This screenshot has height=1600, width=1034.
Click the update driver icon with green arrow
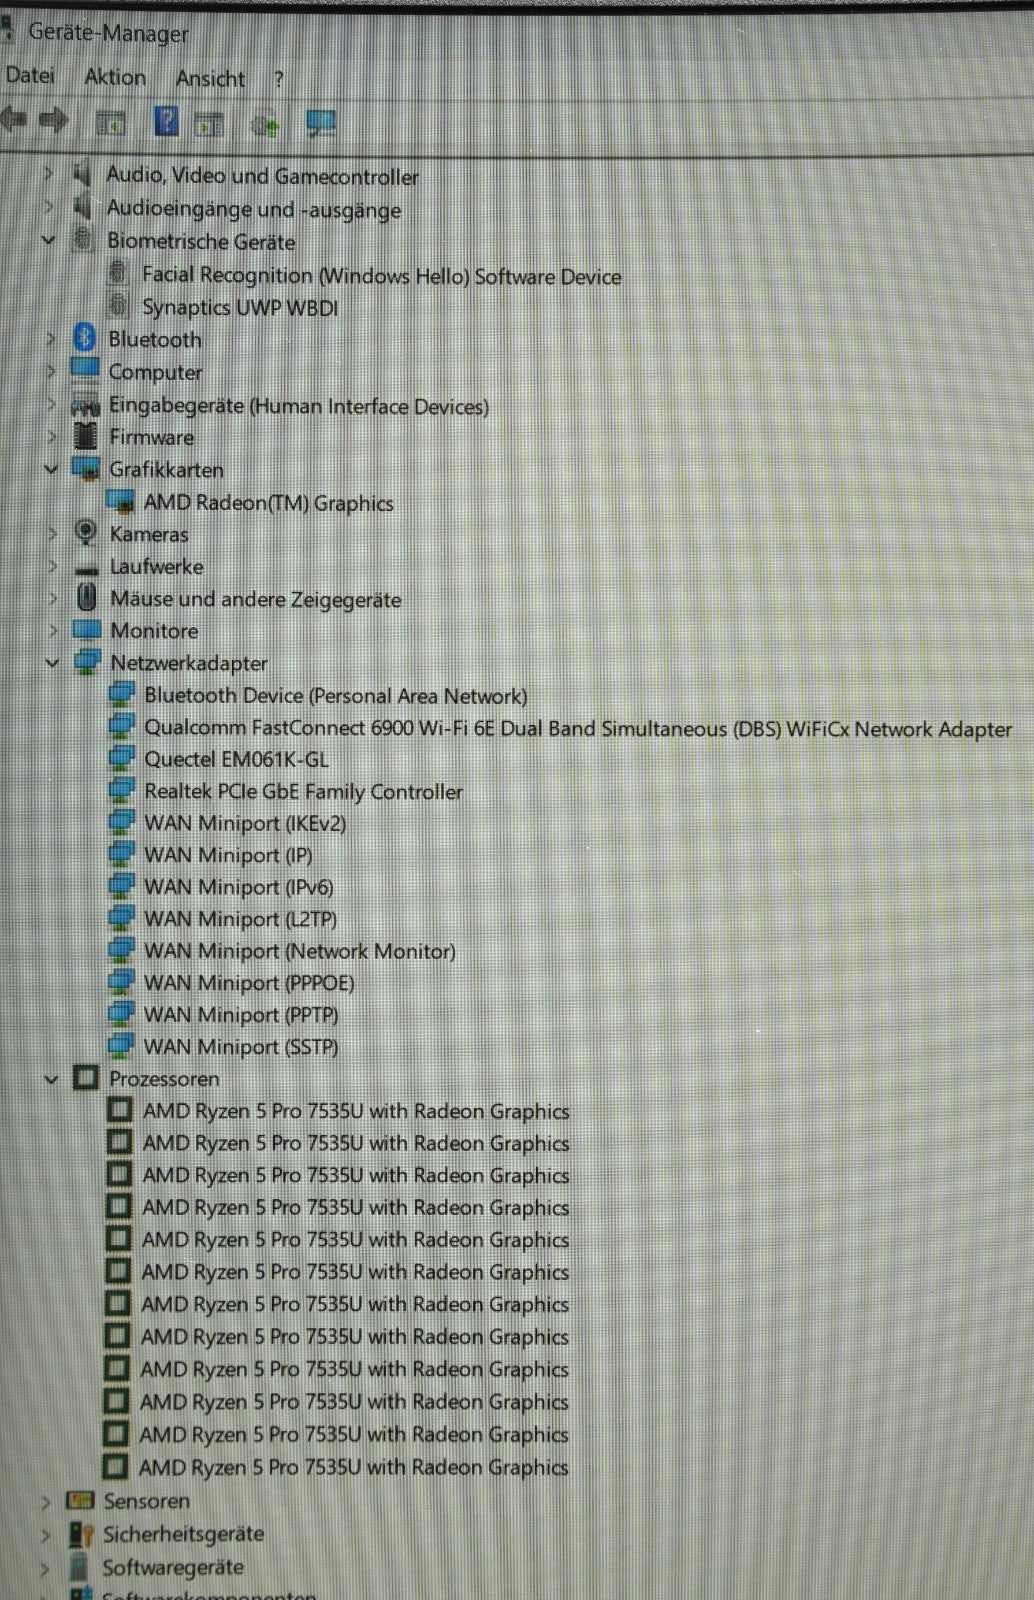pos(264,124)
